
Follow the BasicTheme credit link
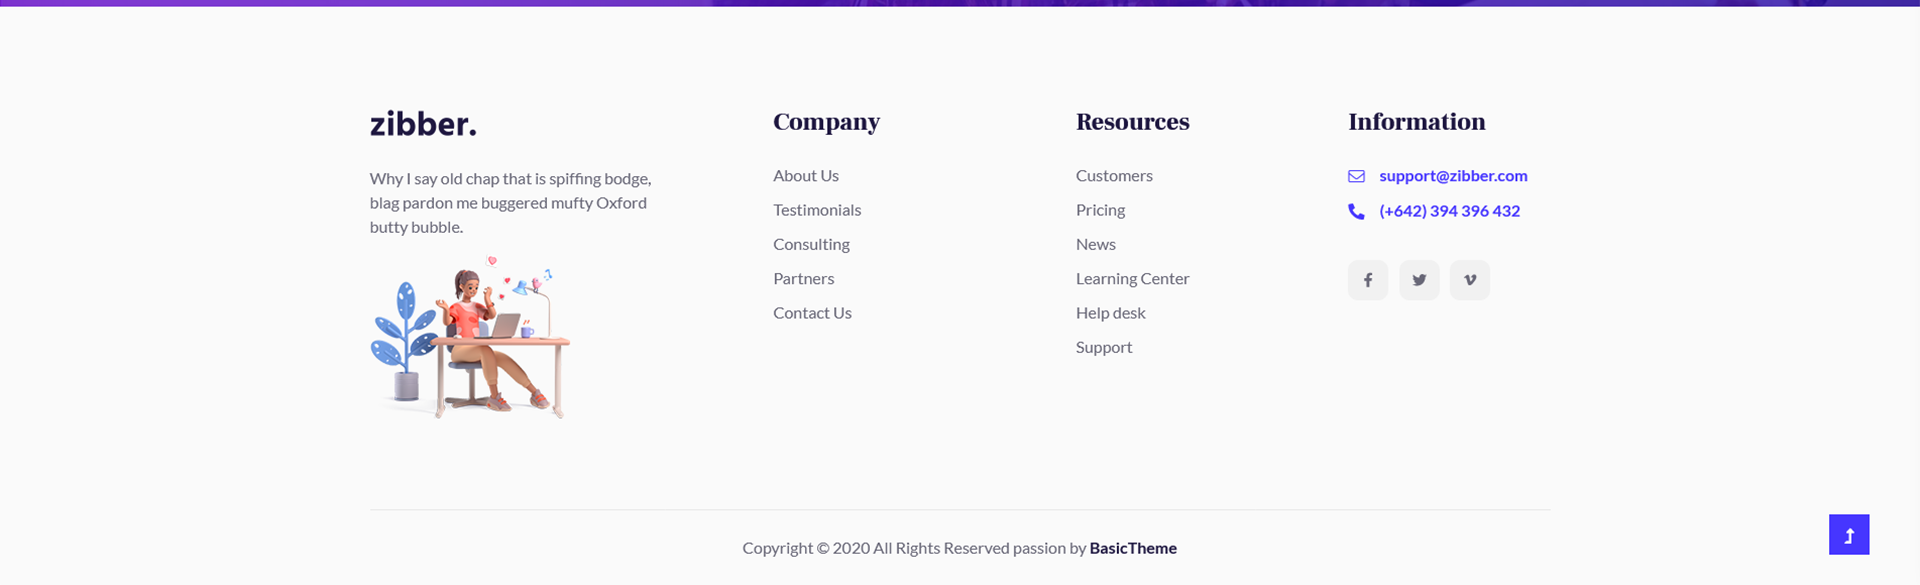1132,548
